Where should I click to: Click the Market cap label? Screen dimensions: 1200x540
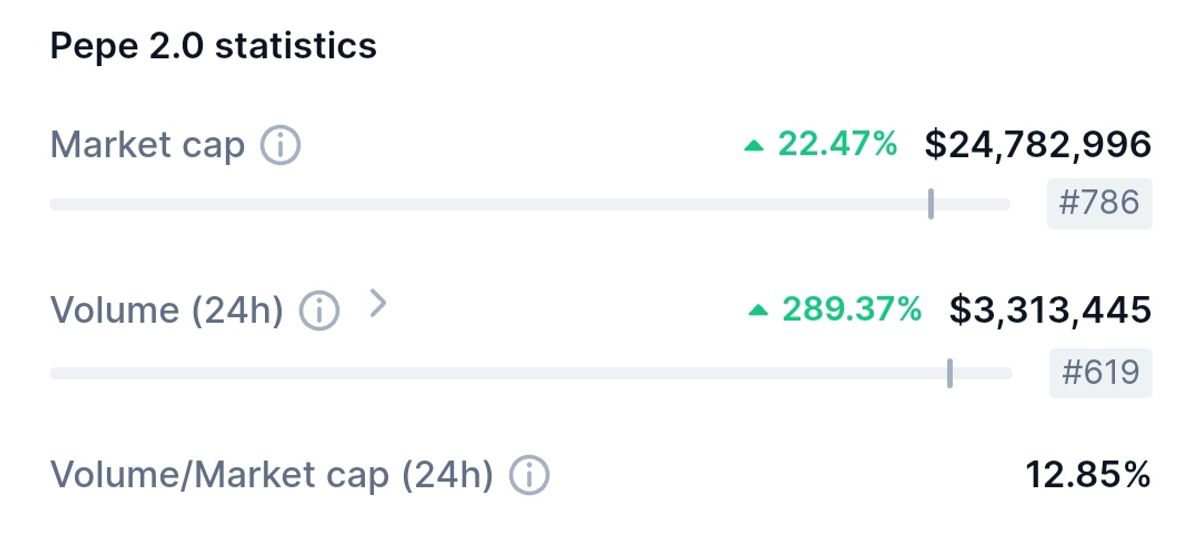pyautogui.click(x=148, y=146)
